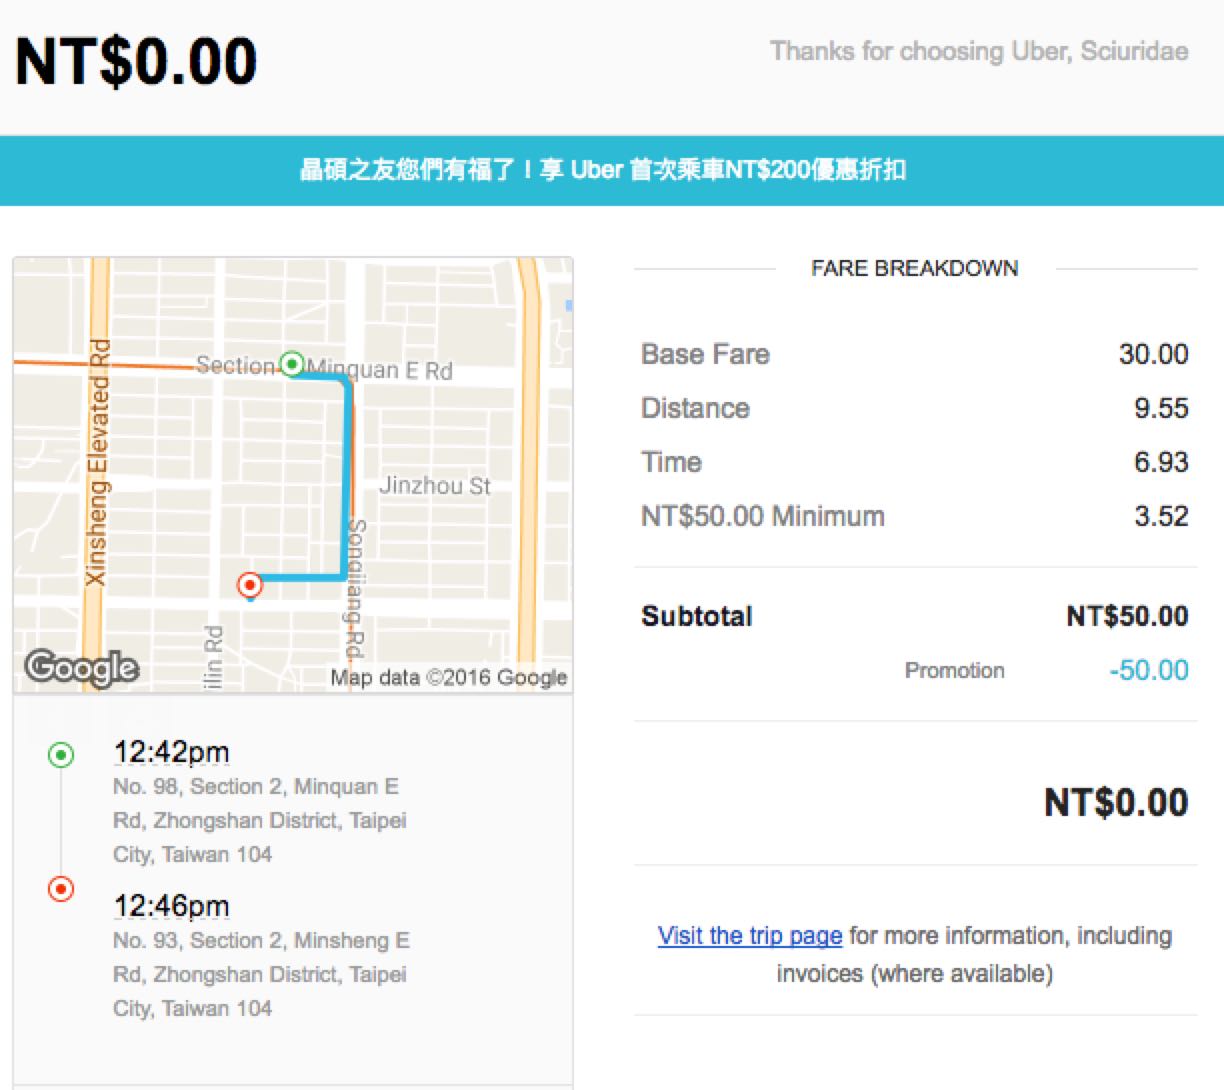Click the Jinzhou St label on the map
Image resolution: width=1224 pixels, height=1090 pixels.
(x=435, y=486)
